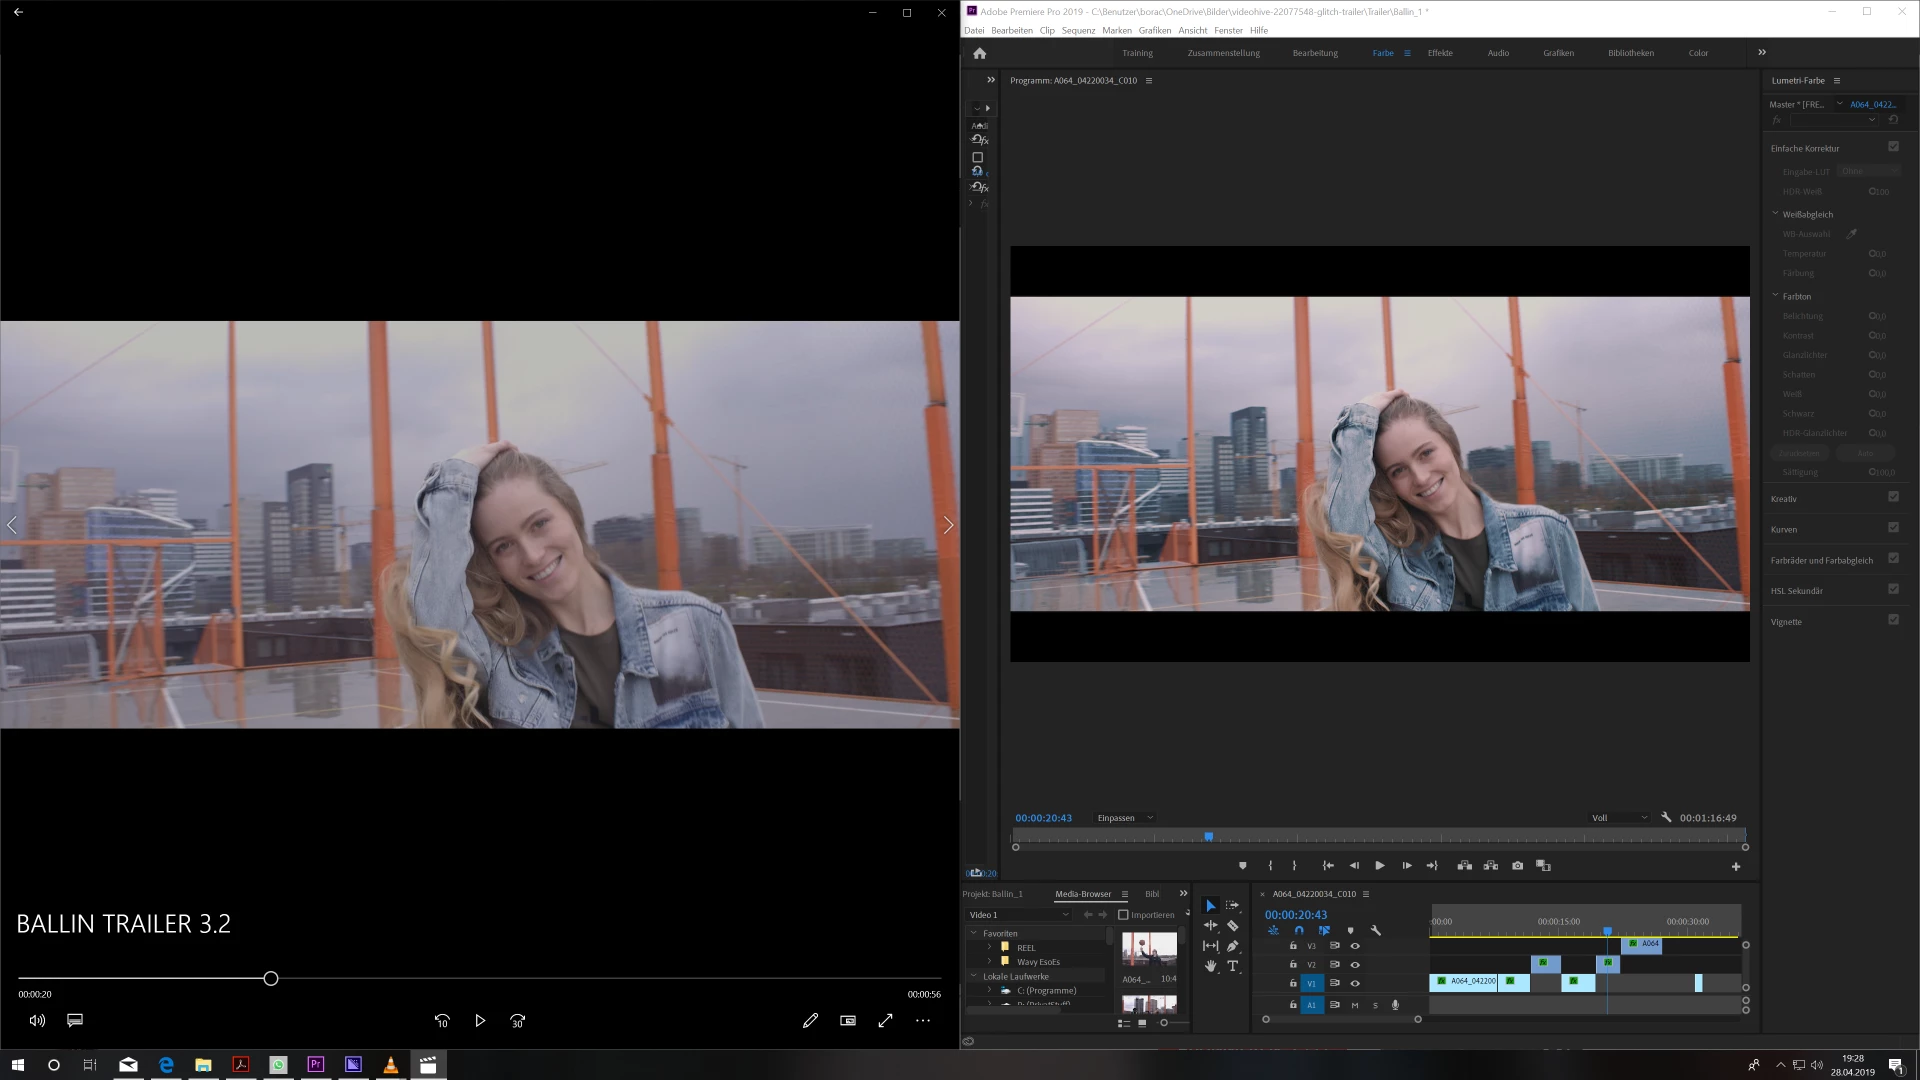1920x1080 pixels.
Task: Choose the Type tool
Action: pyautogui.click(x=1233, y=966)
